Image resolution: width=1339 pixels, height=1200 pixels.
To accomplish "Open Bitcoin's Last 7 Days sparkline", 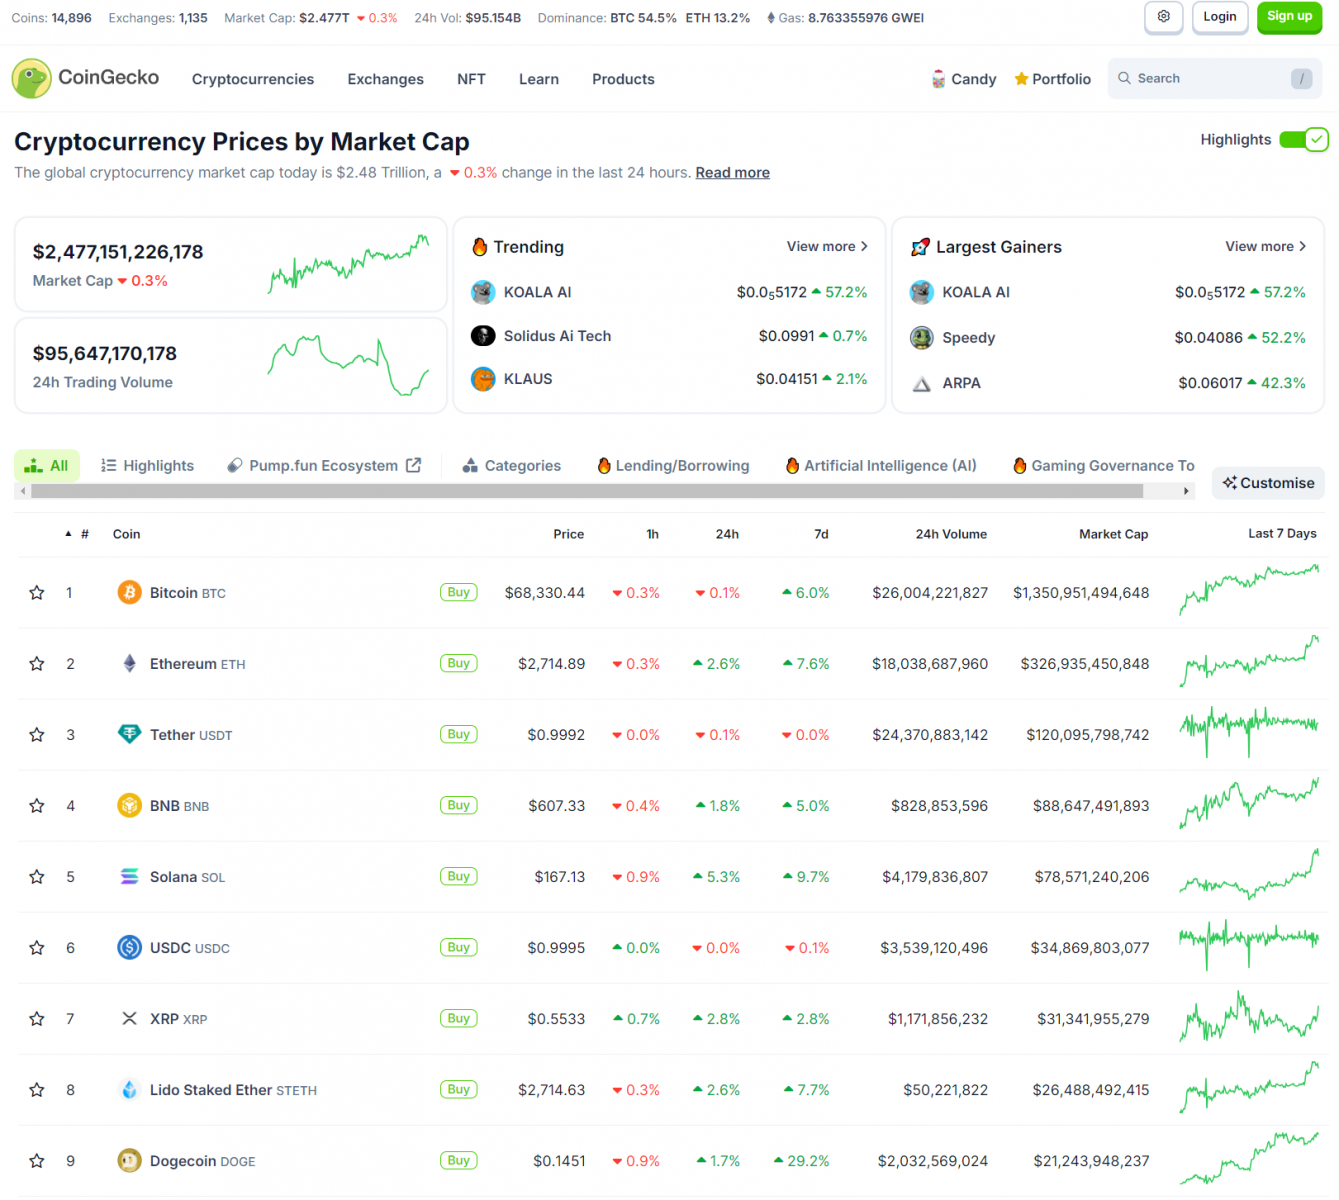I will pos(1249,590).
